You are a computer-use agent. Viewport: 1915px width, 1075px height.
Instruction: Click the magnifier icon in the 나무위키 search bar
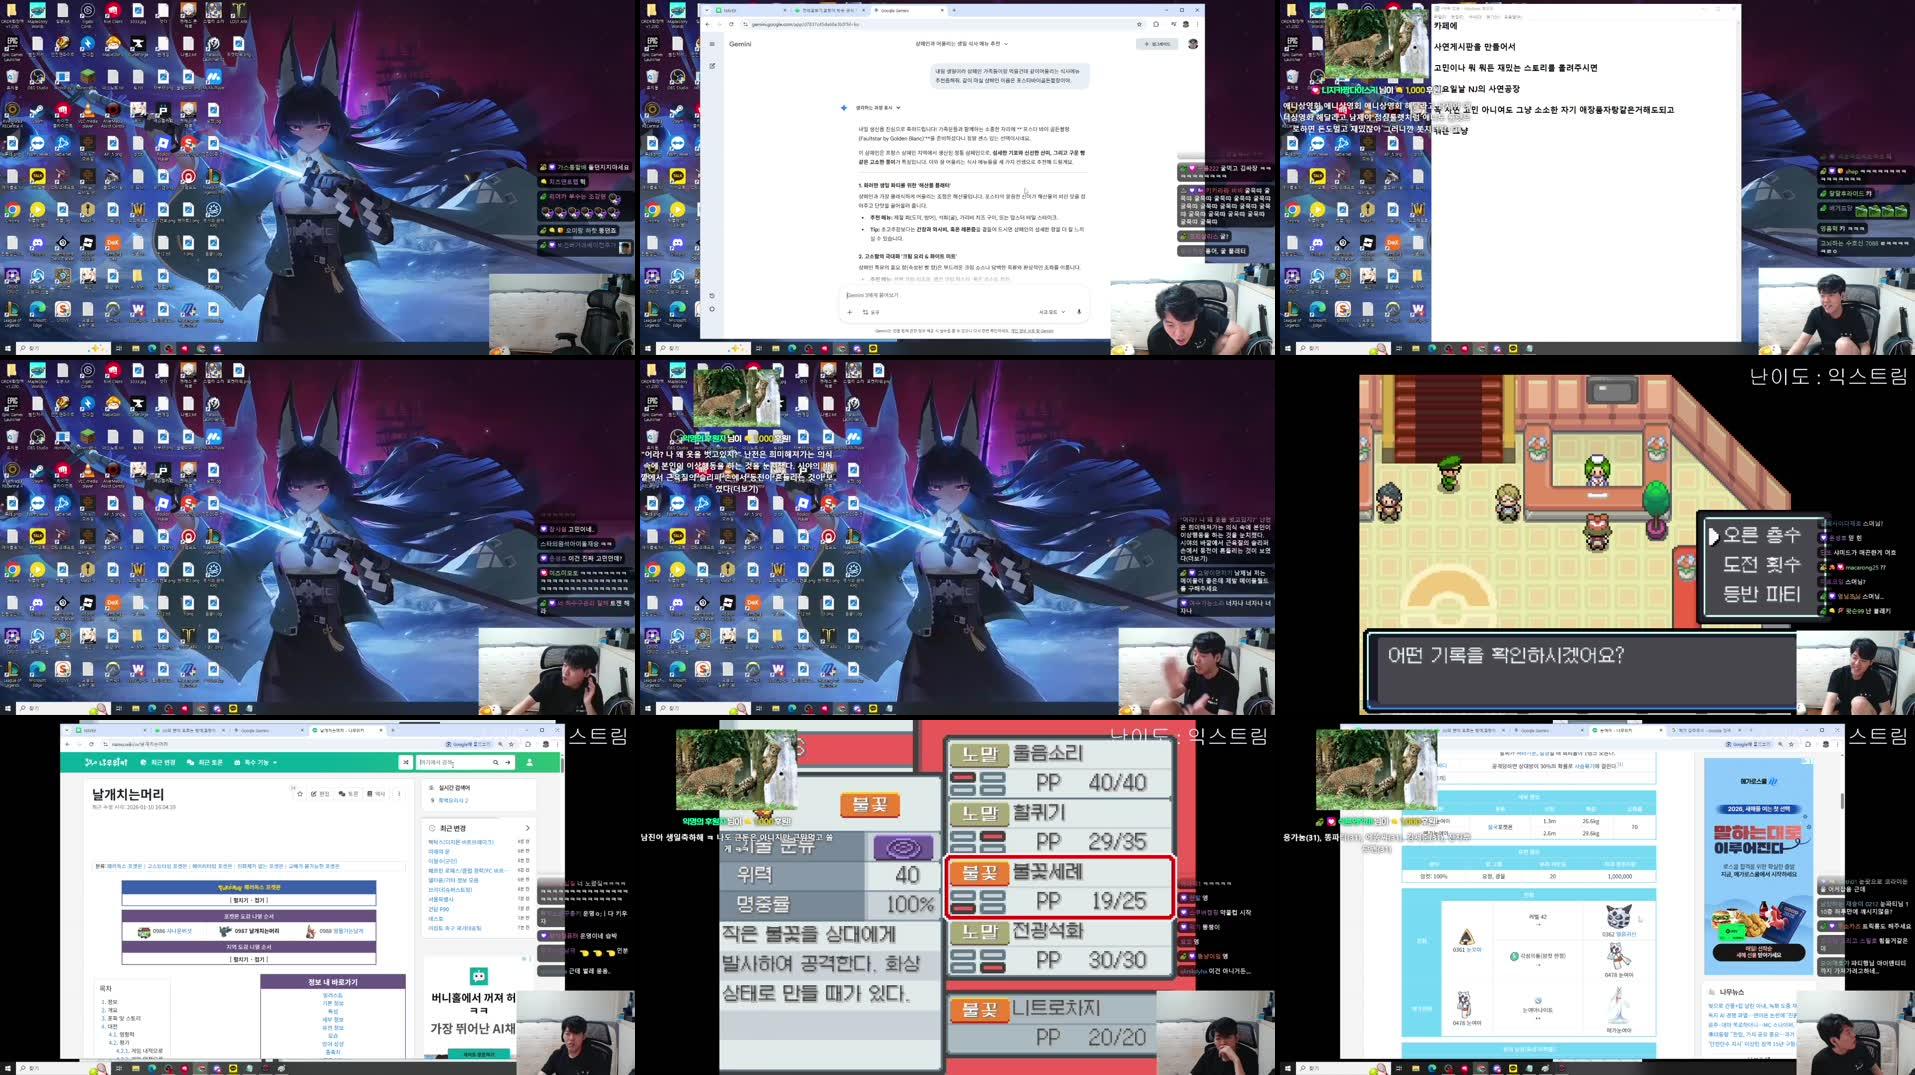pyautogui.click(x=496, y=762)
